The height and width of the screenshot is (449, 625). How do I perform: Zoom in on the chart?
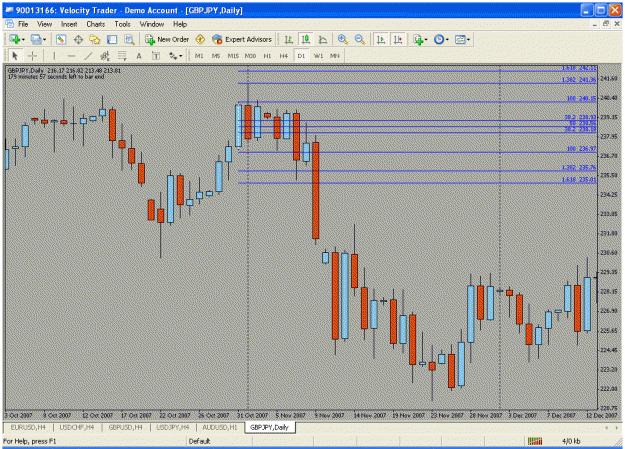[x=342, y=39]
